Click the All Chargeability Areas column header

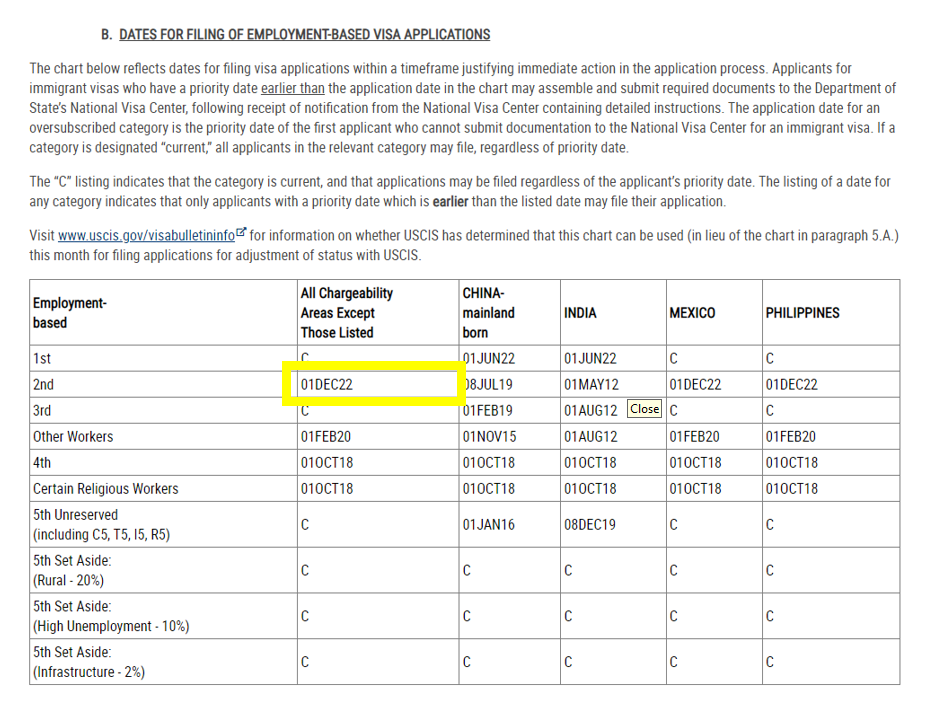(347, 312)
